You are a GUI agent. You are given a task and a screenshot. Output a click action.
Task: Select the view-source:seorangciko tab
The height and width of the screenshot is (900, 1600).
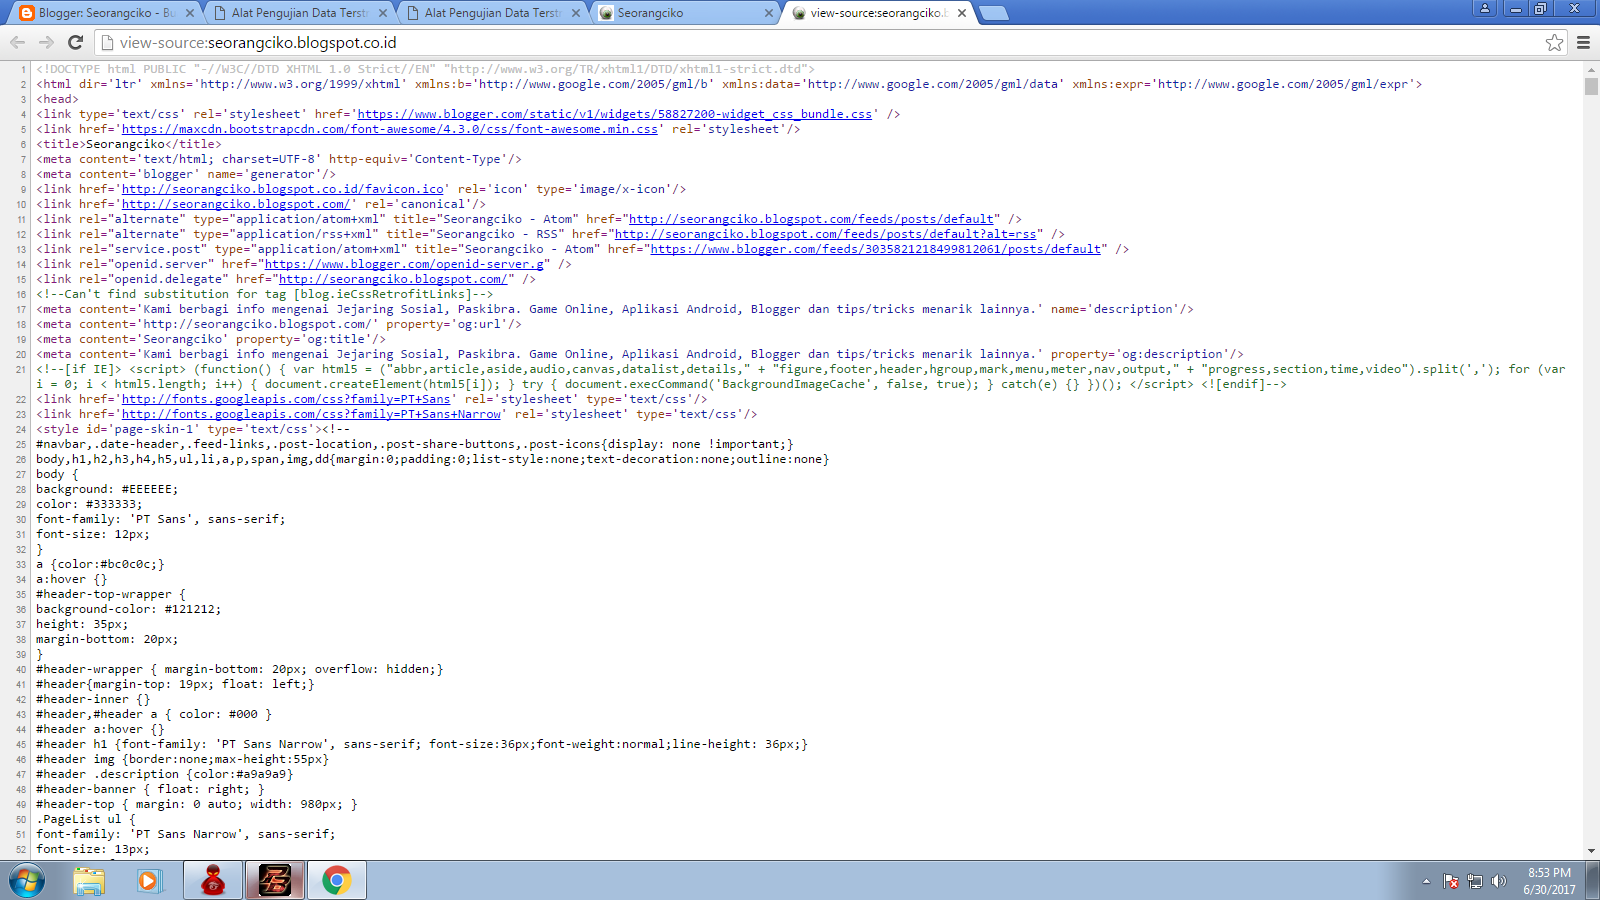tap(877, 13)
